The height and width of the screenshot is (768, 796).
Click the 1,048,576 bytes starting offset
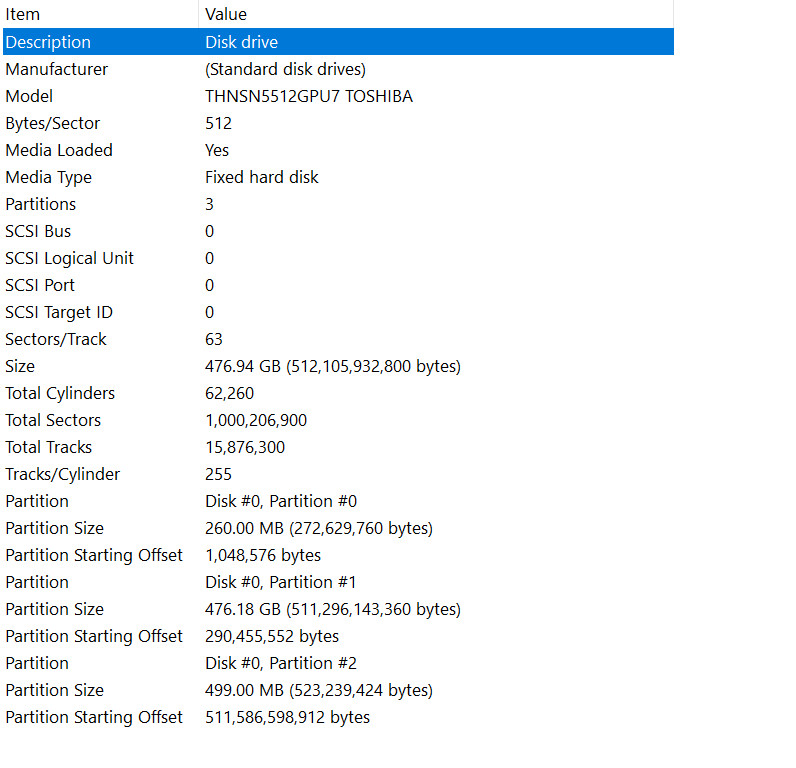263,555
